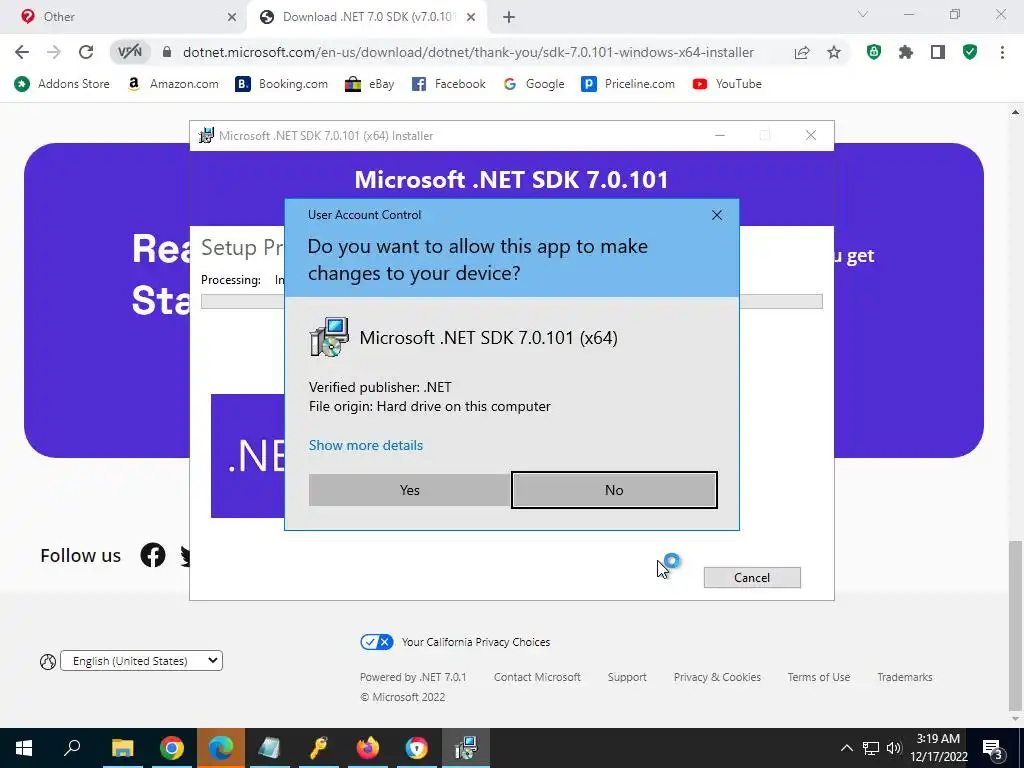
Task: Open YouTube bookmark
Action: pyautogui.click(x=727, y=84)
